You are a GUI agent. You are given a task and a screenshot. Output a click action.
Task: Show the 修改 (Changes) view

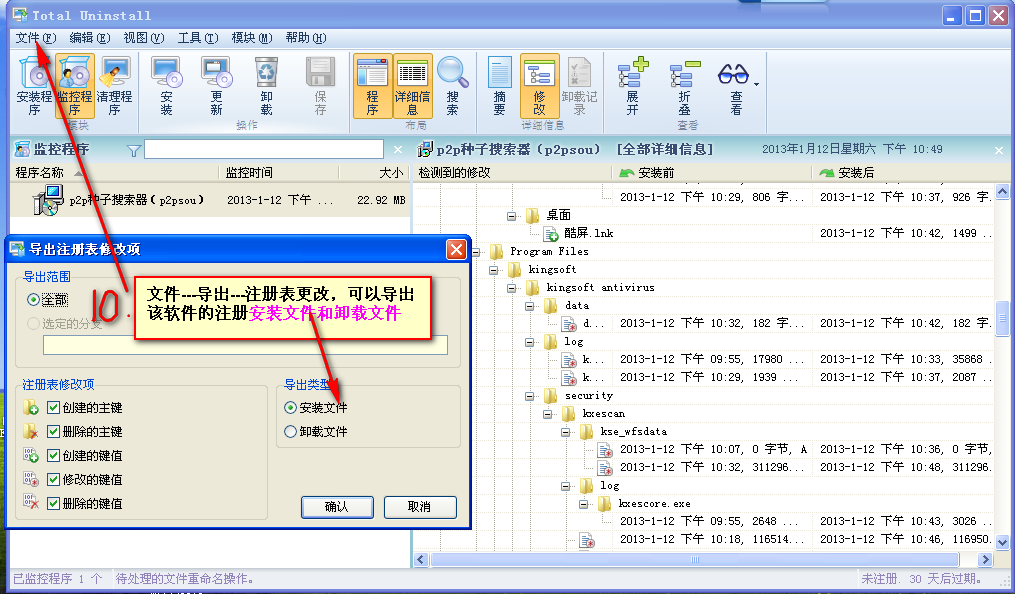click(x=539, y=85)
